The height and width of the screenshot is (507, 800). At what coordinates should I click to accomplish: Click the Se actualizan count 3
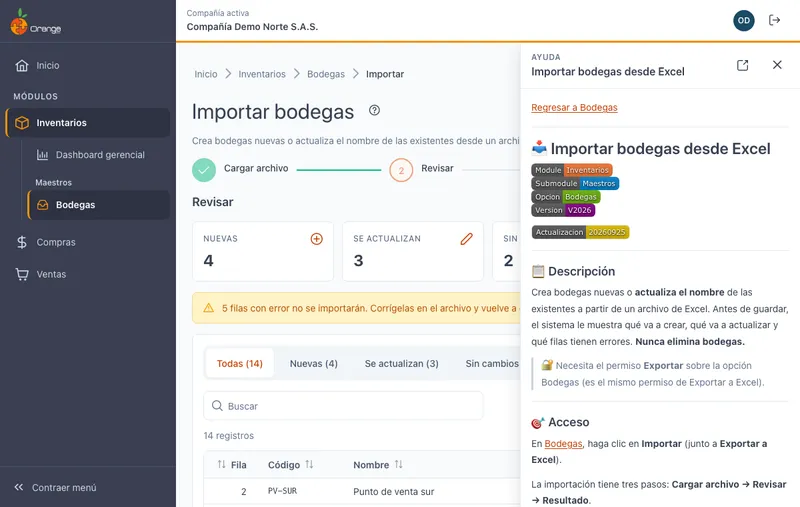(358, 261)
